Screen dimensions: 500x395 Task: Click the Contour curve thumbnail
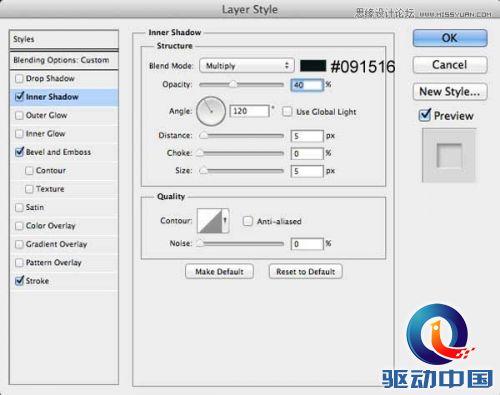pos(210,221)
